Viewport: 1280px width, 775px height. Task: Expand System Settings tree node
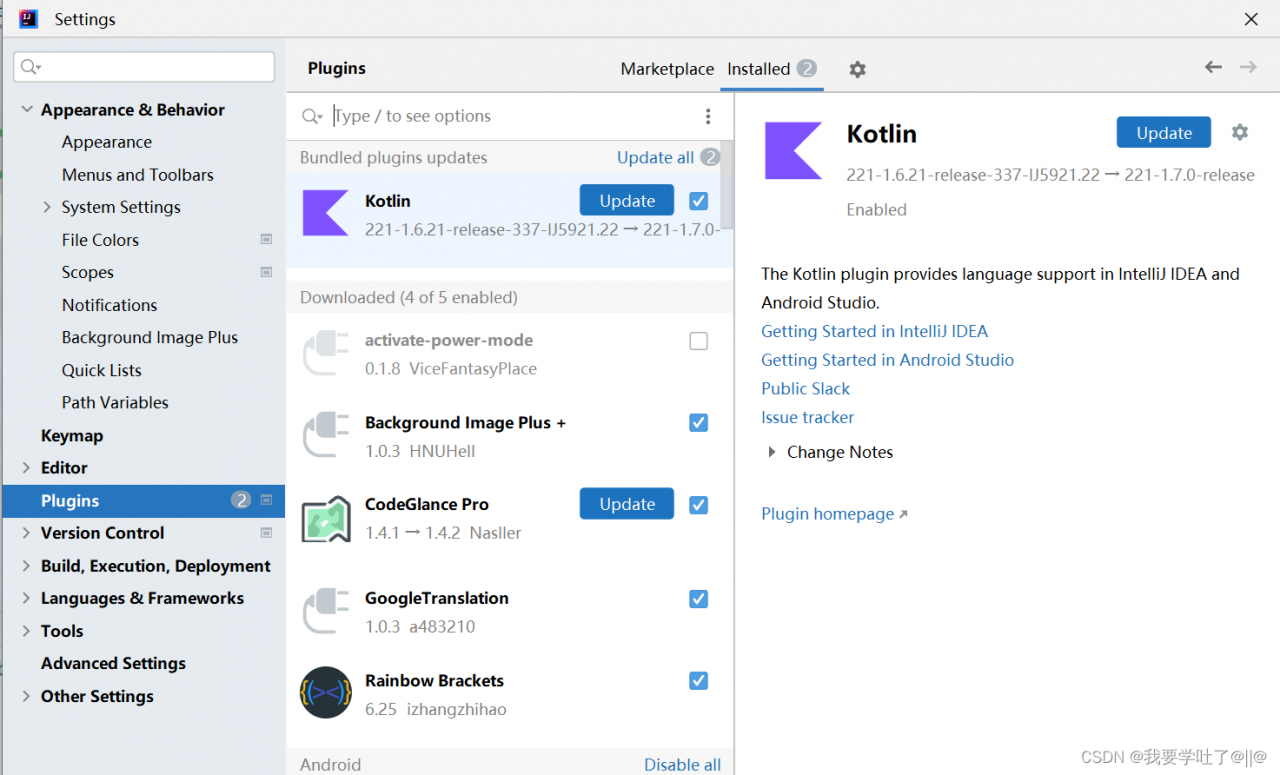point(47,207)
